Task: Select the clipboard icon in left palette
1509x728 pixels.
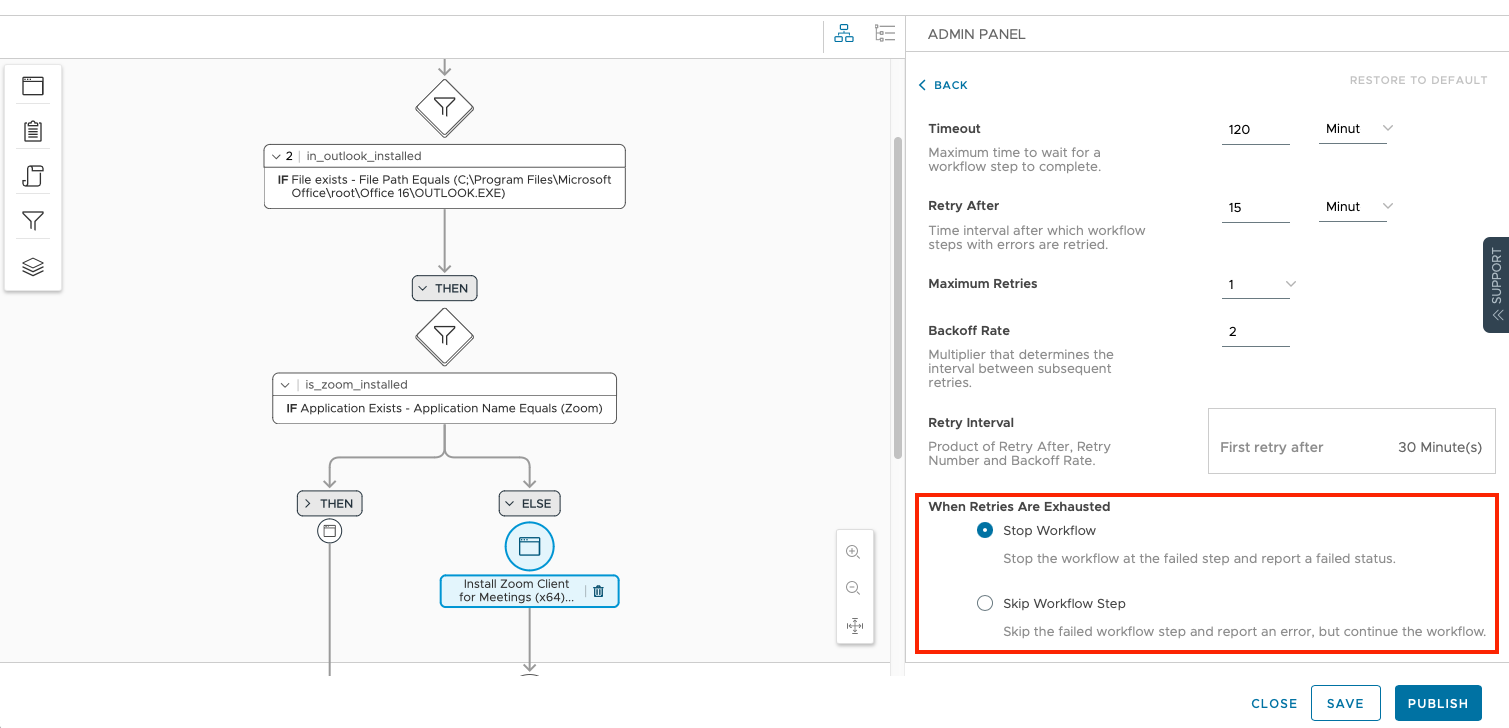Action: point(33,131)
